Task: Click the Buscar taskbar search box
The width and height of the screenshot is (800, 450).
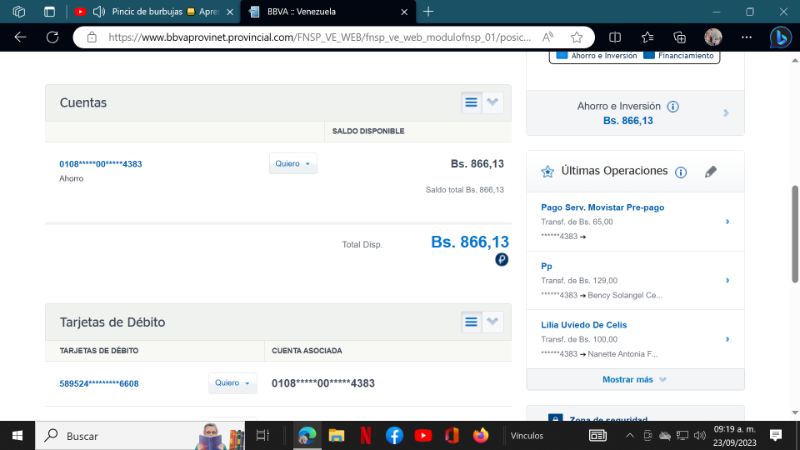Action: click(x=140, y=436)
